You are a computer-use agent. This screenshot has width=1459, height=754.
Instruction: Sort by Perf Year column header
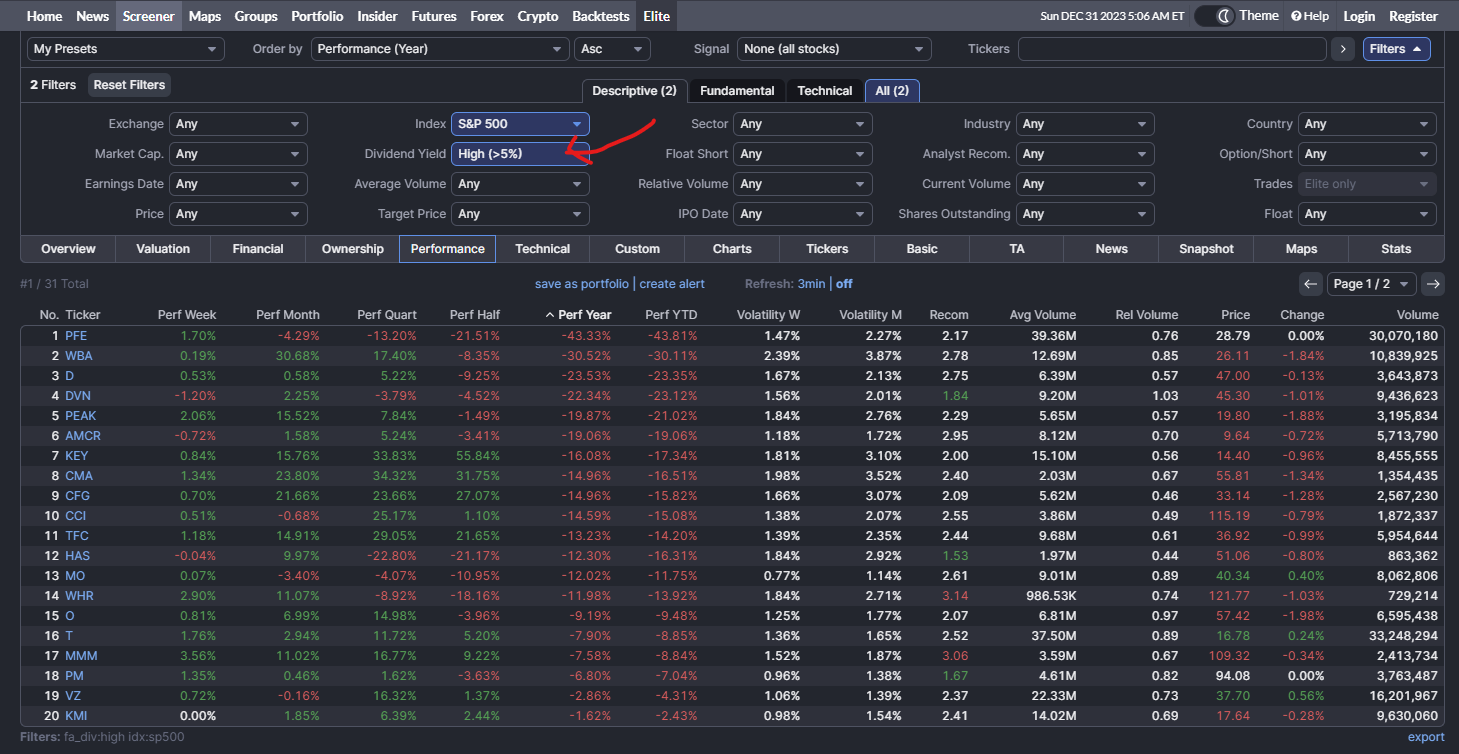click(x=578, y=315)
